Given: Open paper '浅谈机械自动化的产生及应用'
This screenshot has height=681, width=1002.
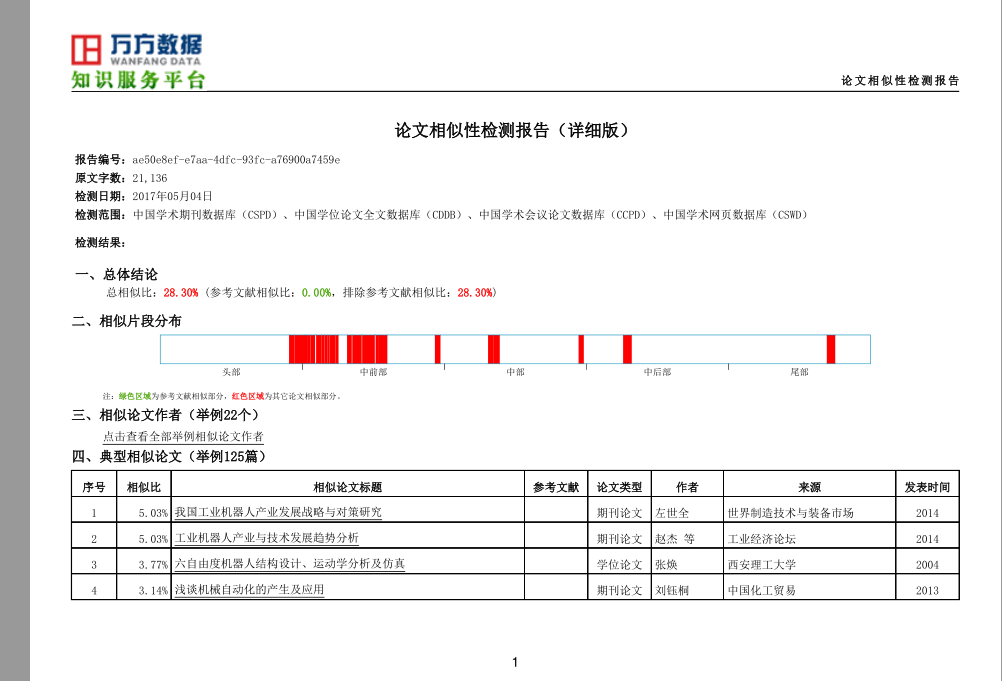Looking at the screenshot, I should coord(249,590).
